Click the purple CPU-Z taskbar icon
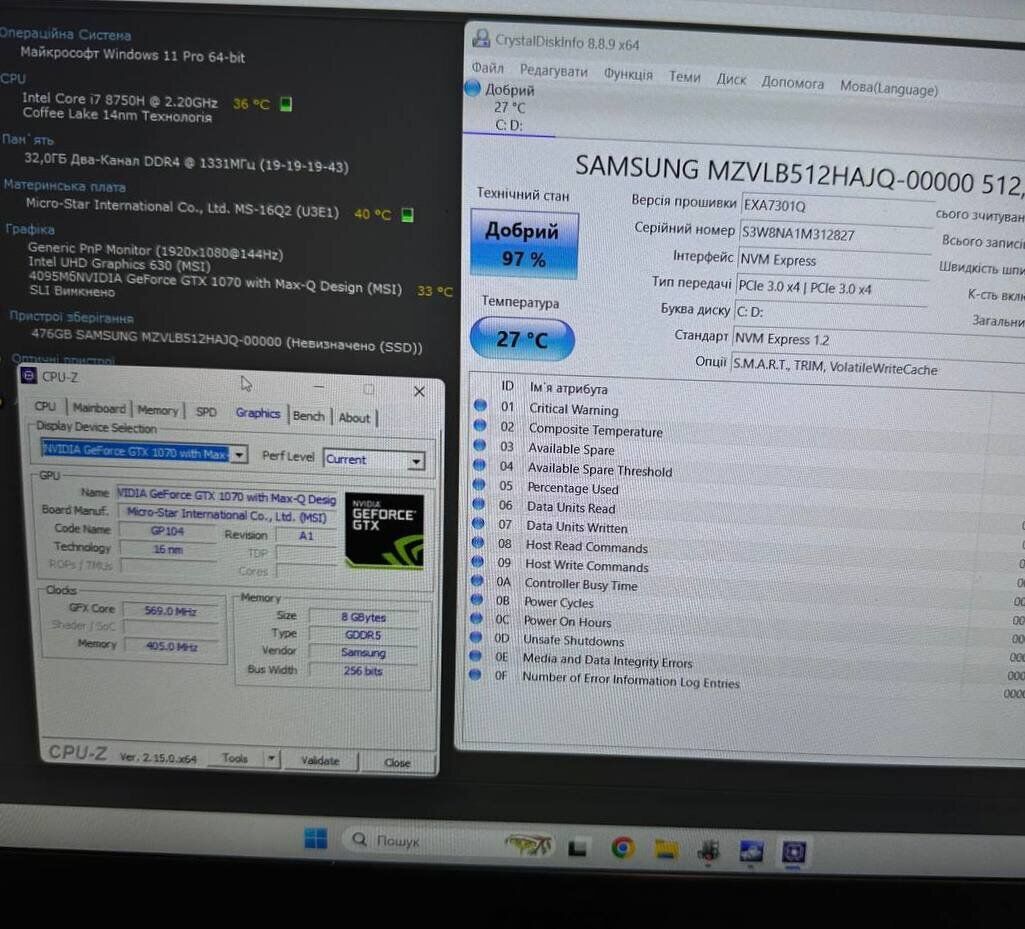 [795, 852]
